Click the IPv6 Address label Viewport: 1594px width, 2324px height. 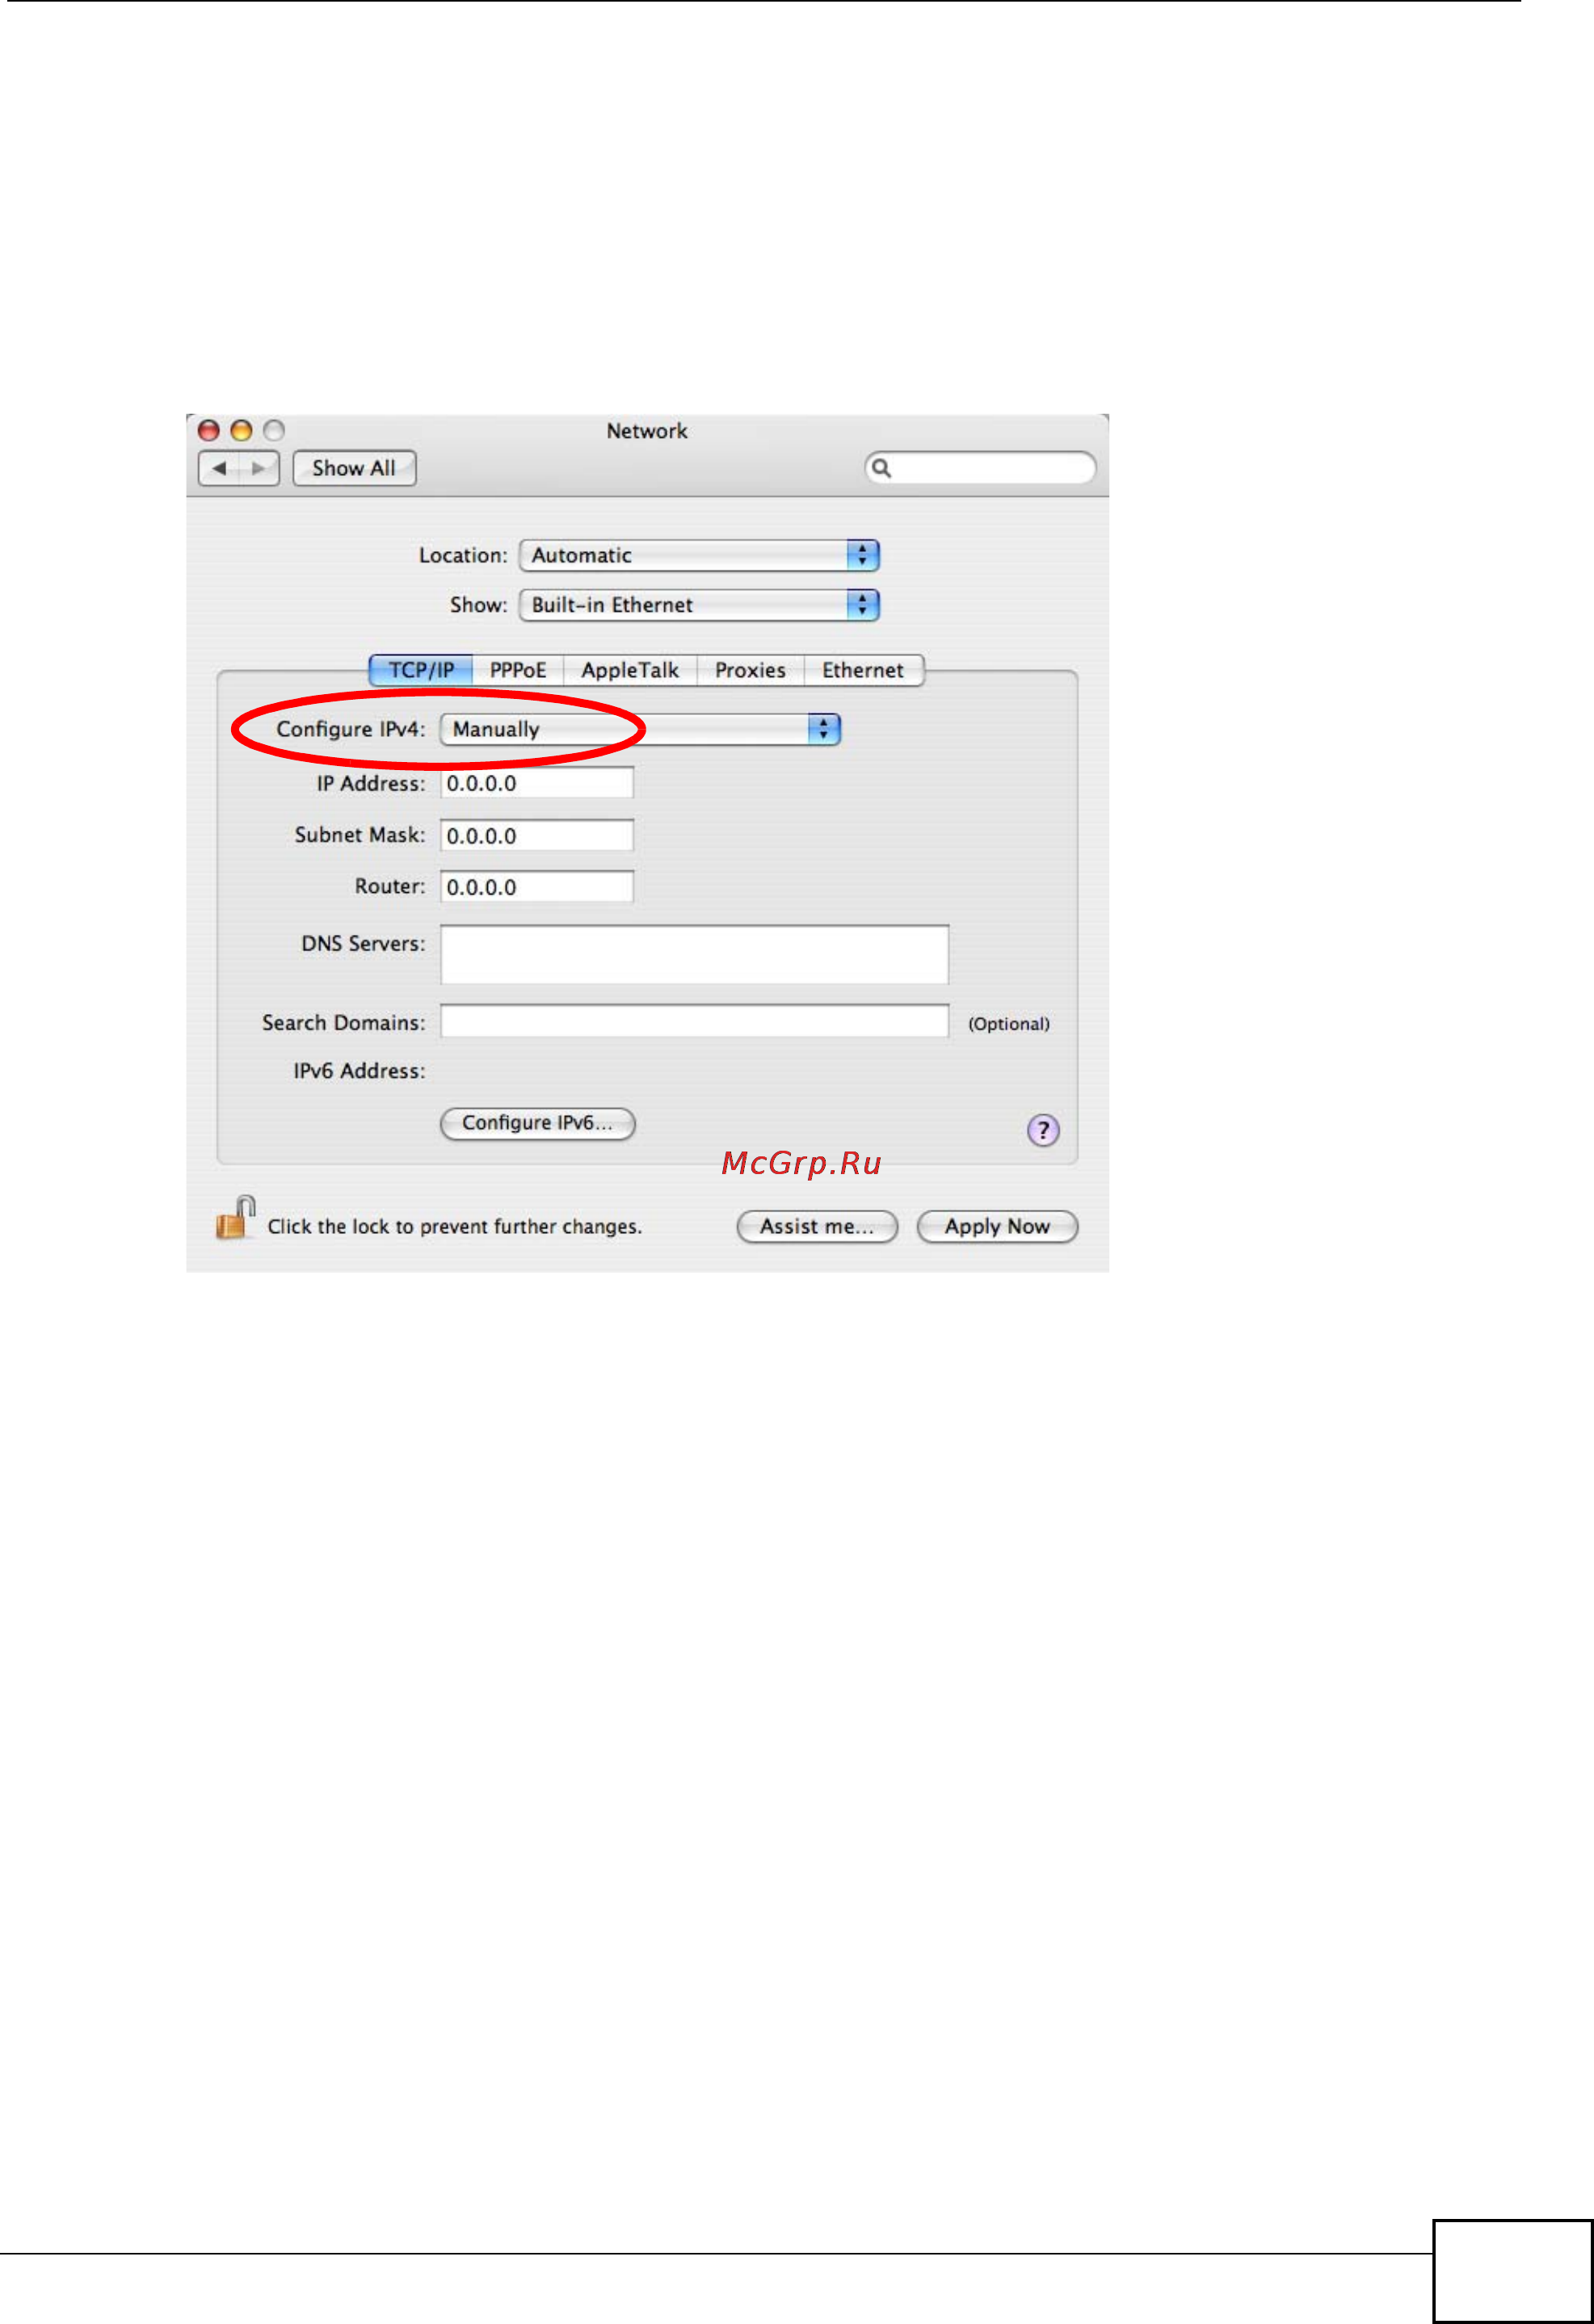click(x=359, y=1071)
